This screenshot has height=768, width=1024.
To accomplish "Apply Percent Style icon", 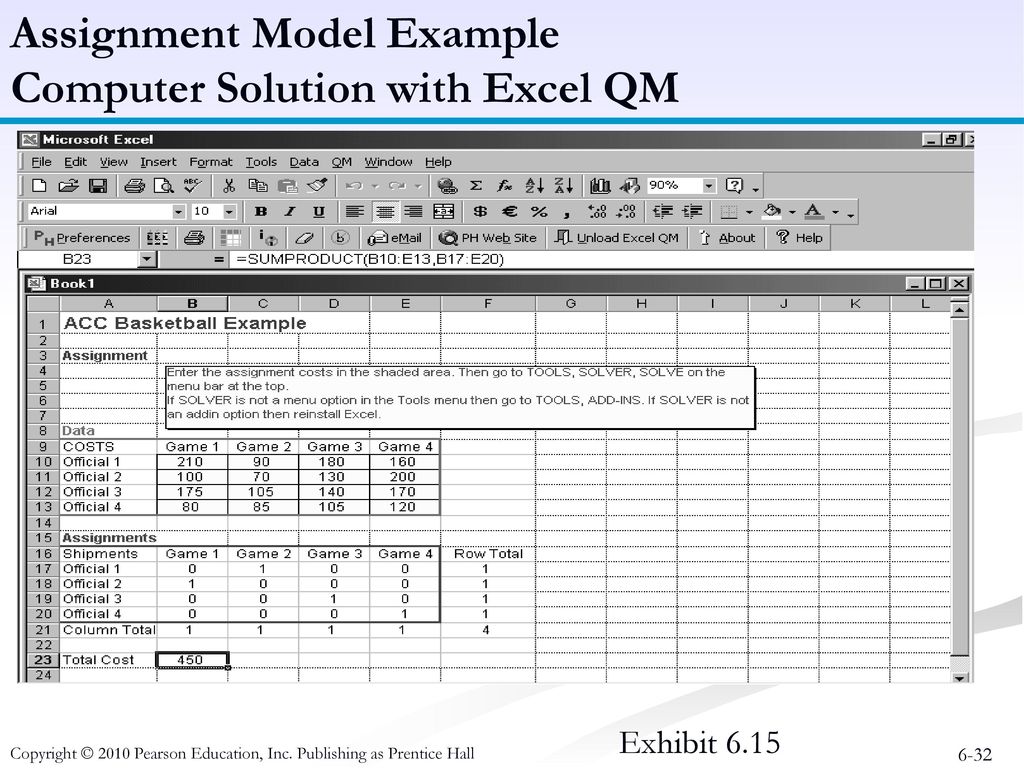I will [x=539, y=212].
